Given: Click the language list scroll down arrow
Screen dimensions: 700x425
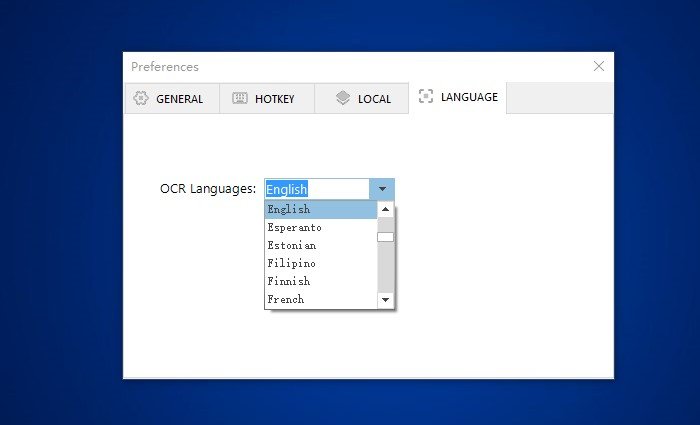Looking at the screenshot, I should [385, 300].
